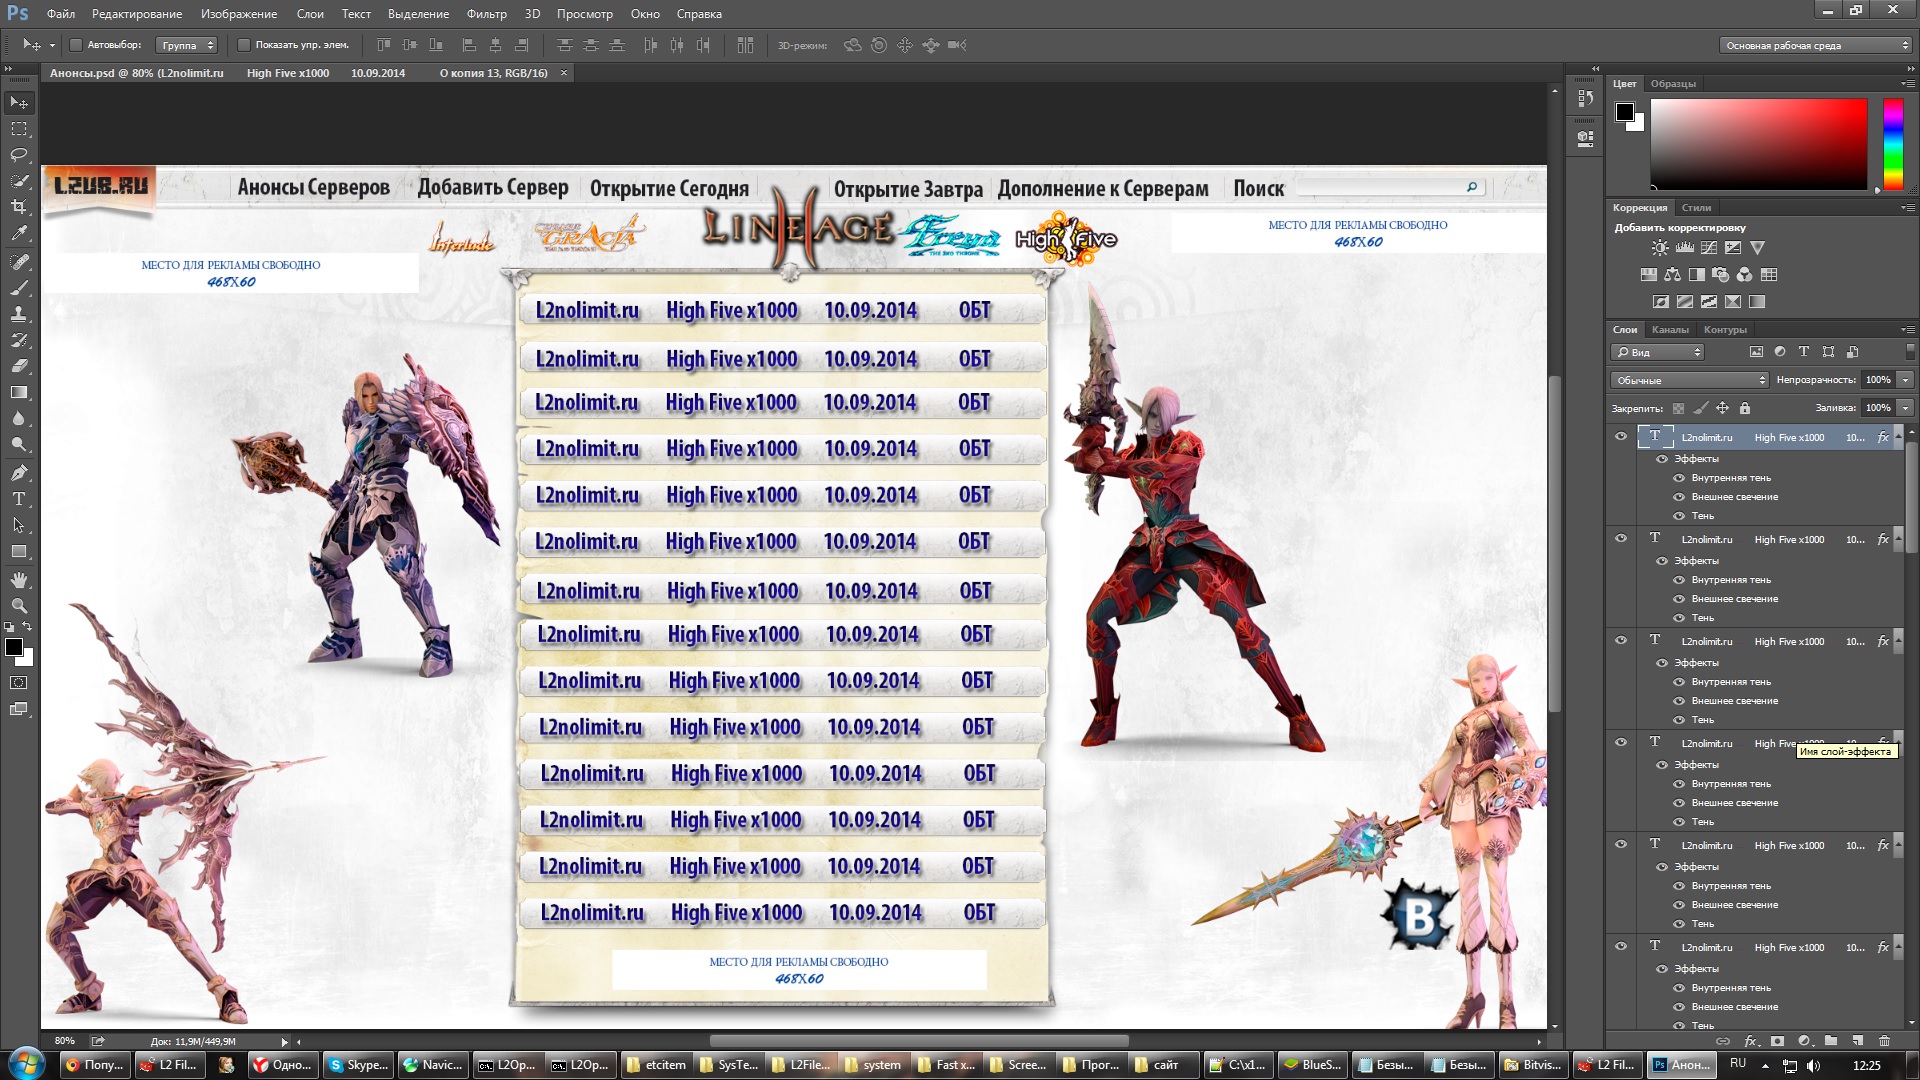The image size is (1920, 1080).
Task: Add Curves adjustment from Correction panel
Action: tap(1709, 248)
